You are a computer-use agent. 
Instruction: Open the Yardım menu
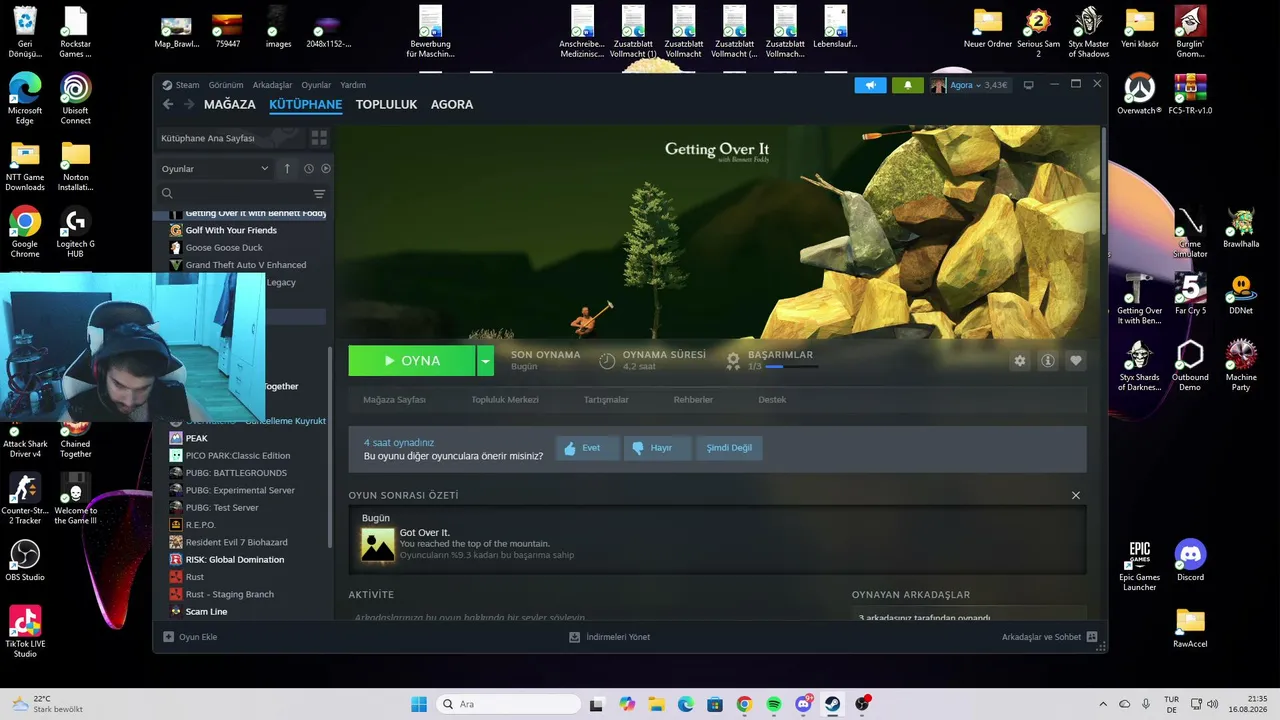[x=353, y=85]
